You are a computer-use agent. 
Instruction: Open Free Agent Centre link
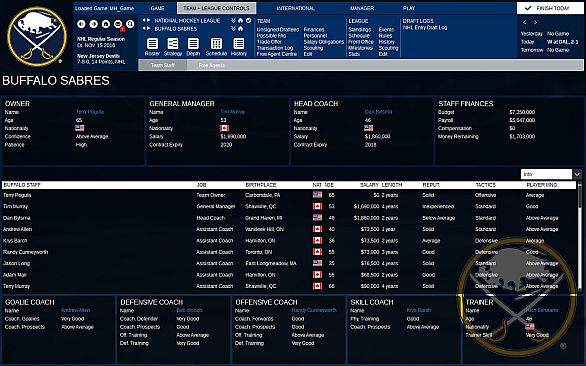[x=277, y=54]
